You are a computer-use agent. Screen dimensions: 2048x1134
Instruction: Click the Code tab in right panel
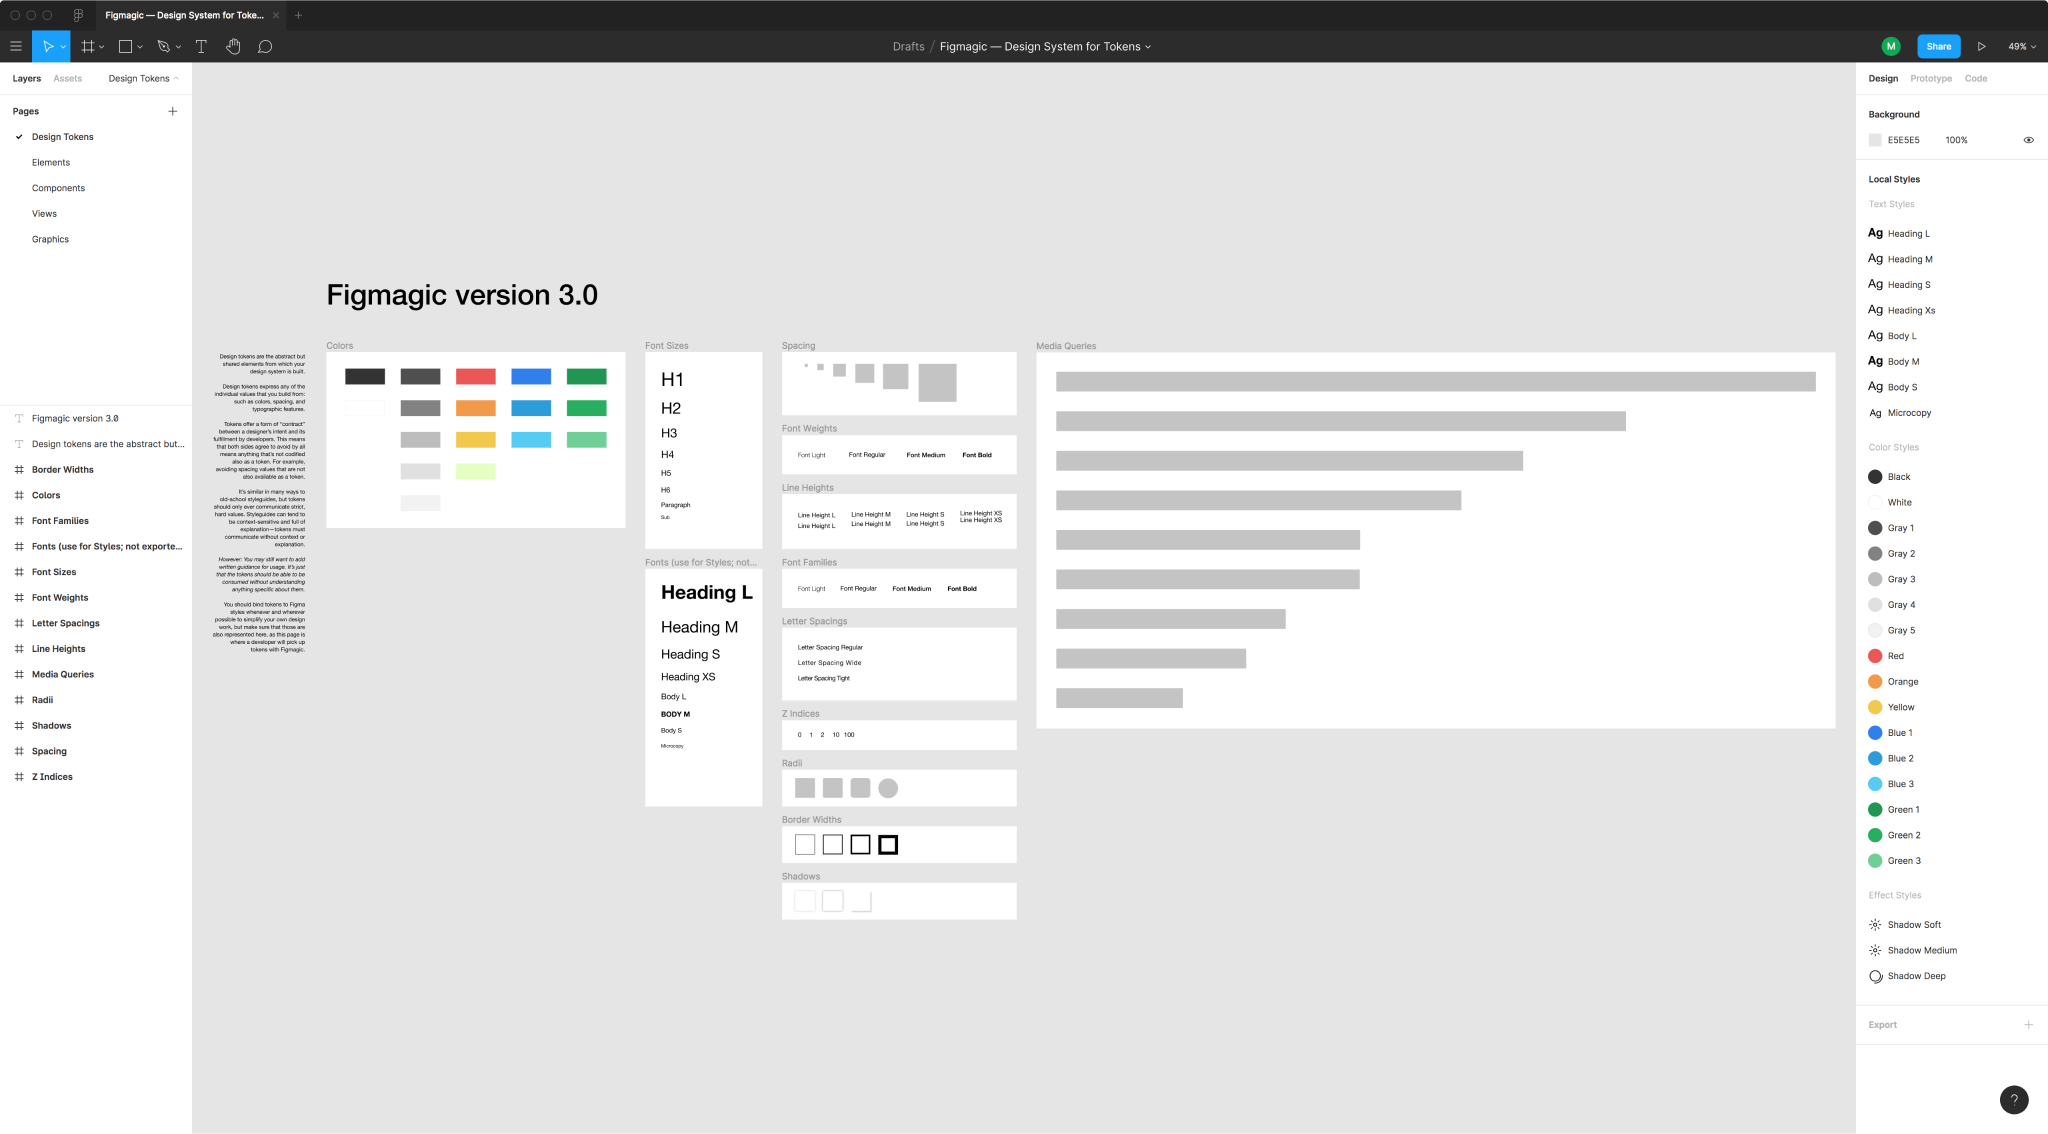pos(1975,77)
